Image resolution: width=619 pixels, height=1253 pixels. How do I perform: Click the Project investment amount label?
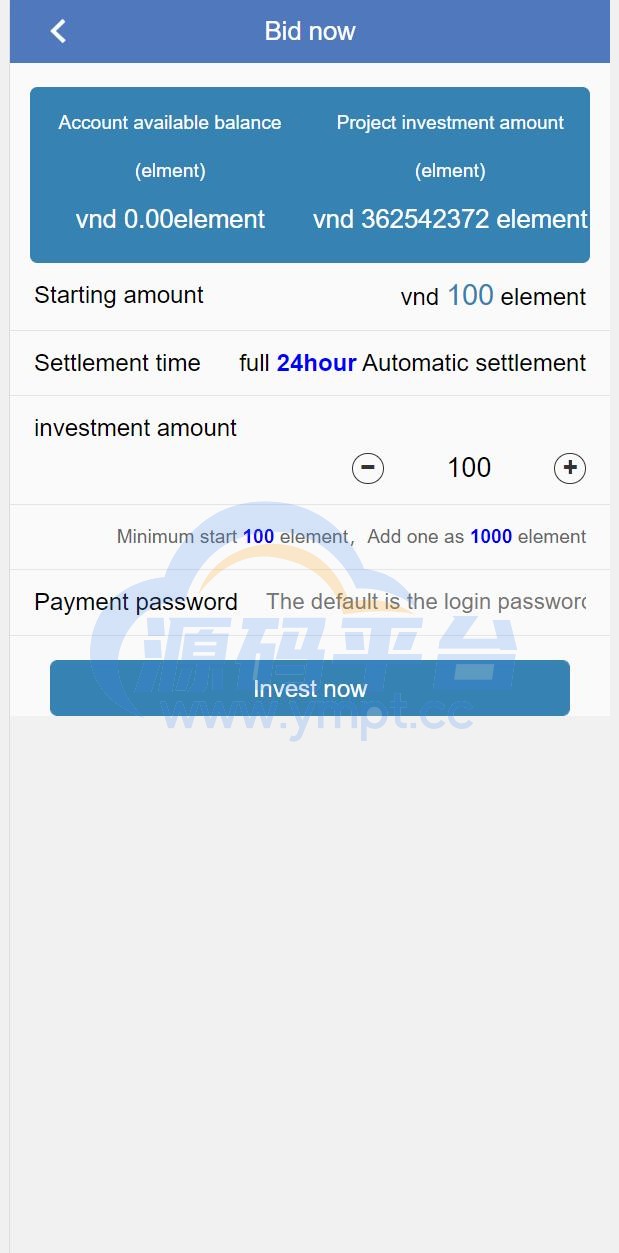450,123
